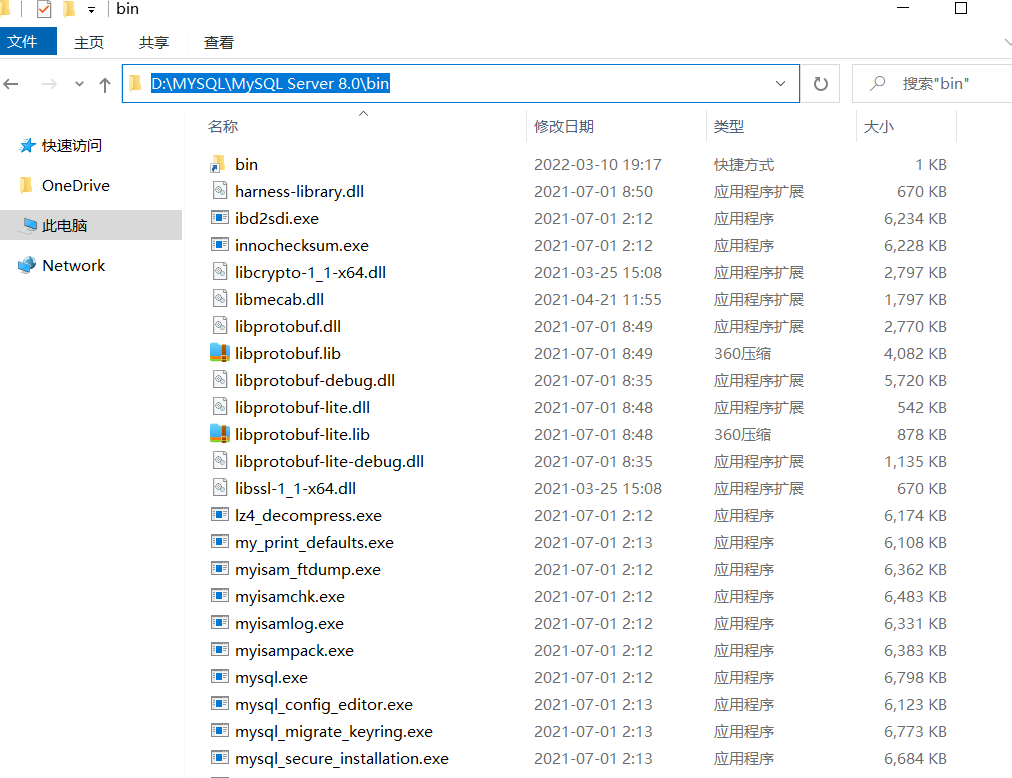1012x778 pixels.
Task: Open the recent locations dropdown
Action: (x=79, y=84)
